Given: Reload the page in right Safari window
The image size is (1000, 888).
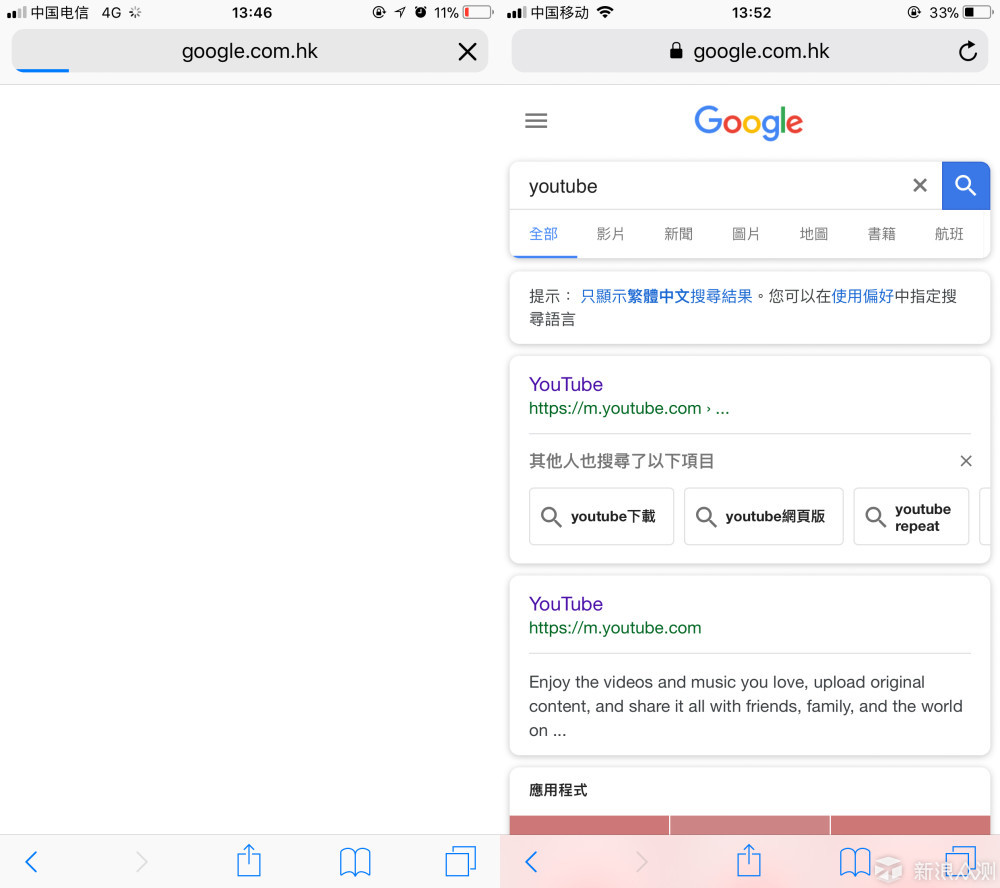Looking at the screenshot, I should tap(967, 51).
